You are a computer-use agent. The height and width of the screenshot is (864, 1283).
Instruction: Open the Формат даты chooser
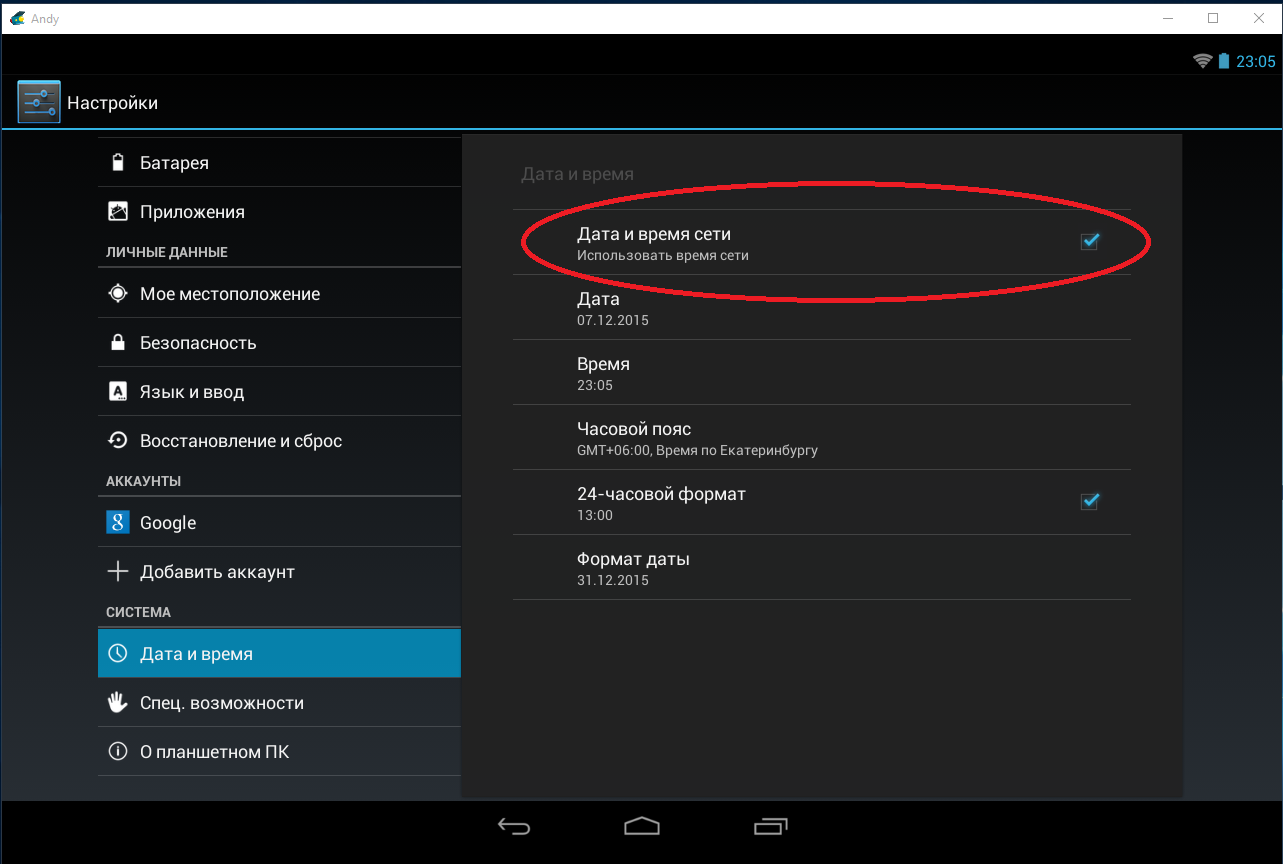coord(822,567)
